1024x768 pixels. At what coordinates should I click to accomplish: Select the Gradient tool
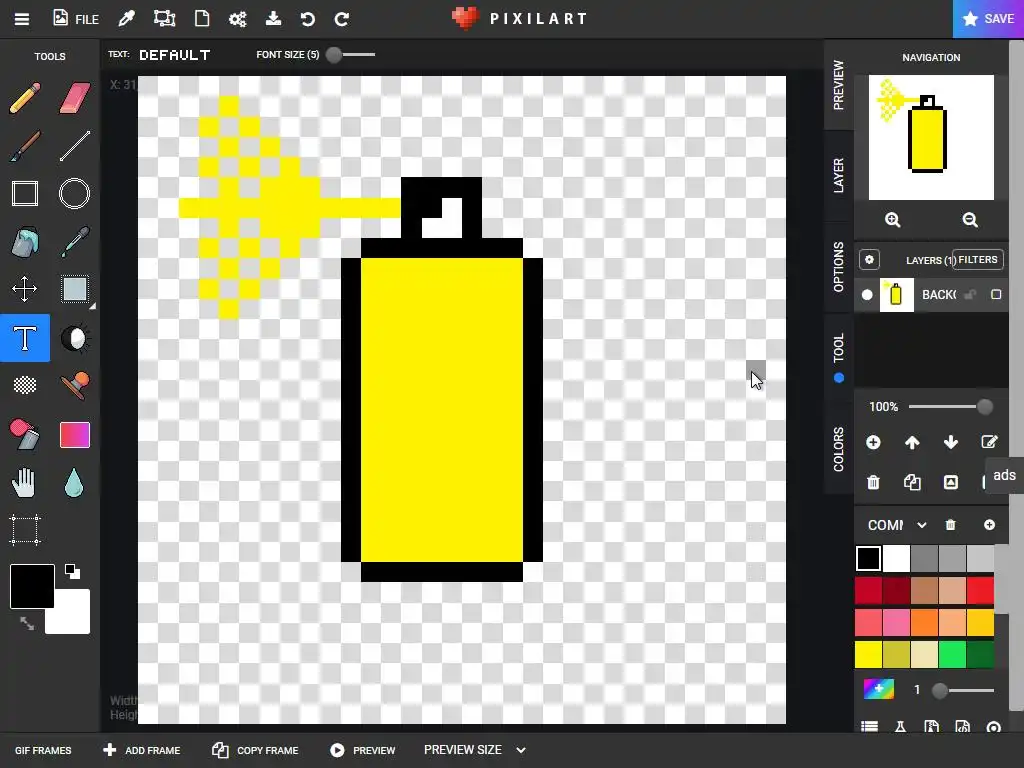tap(74, 435)
